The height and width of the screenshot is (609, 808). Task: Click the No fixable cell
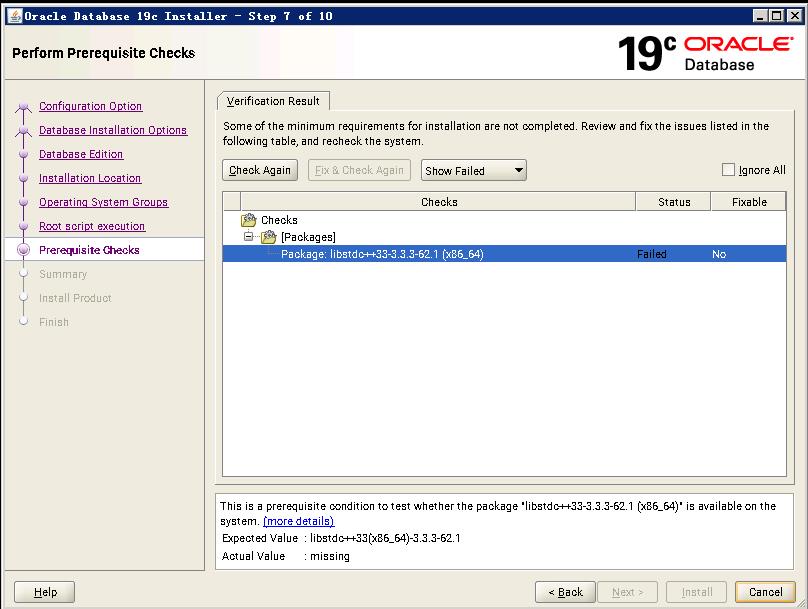pos(719,254)
